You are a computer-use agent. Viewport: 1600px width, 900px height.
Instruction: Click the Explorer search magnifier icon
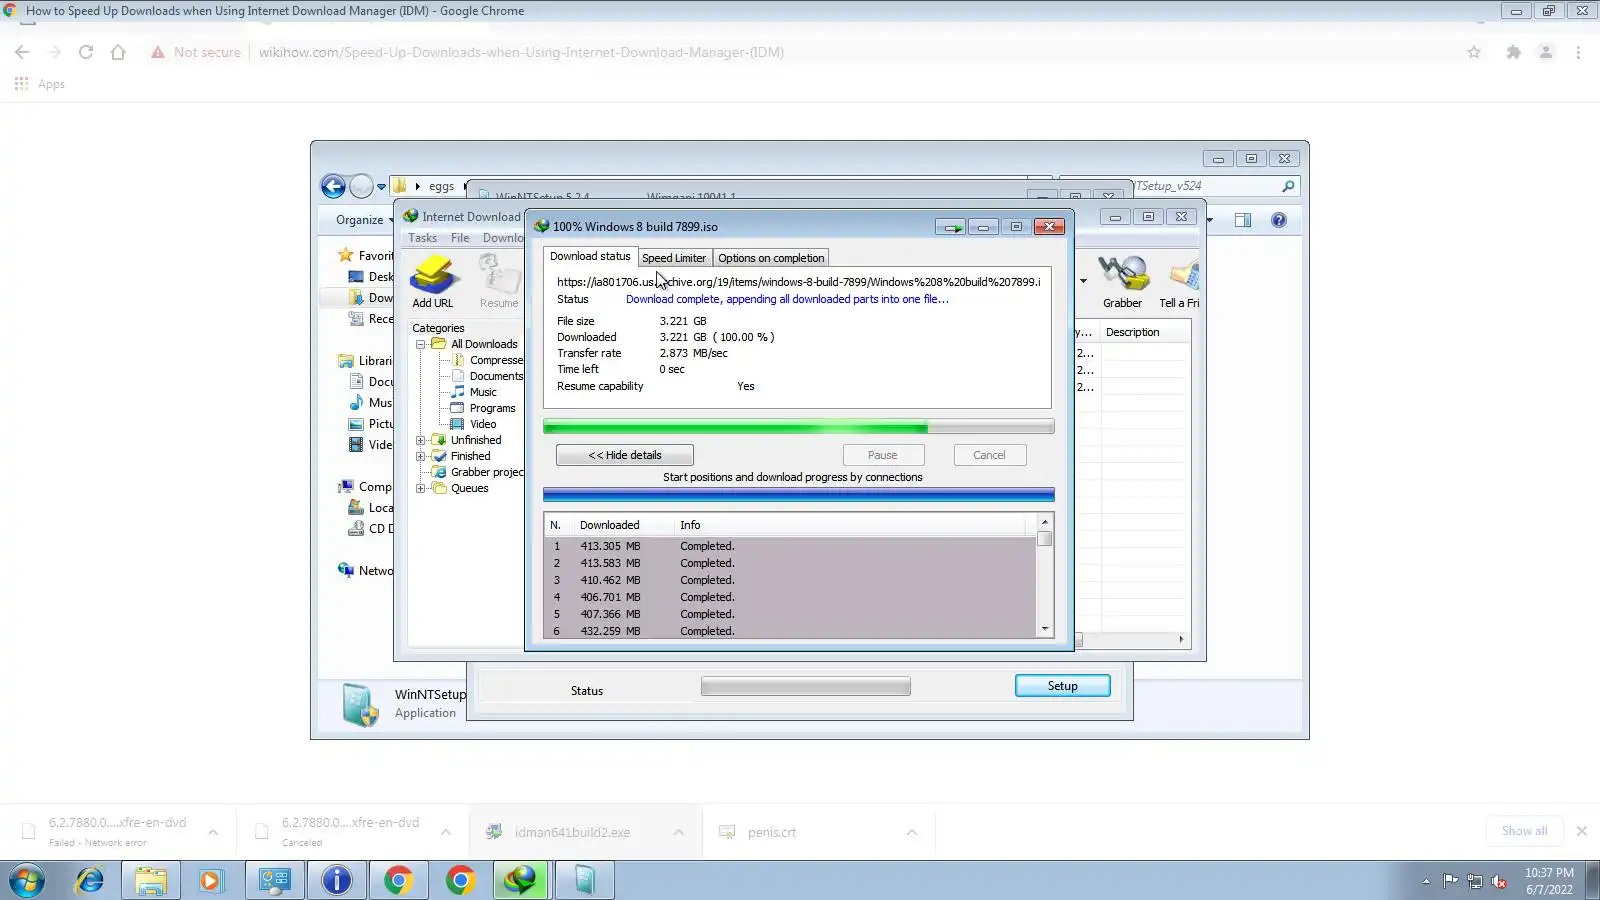[1288, 186]
